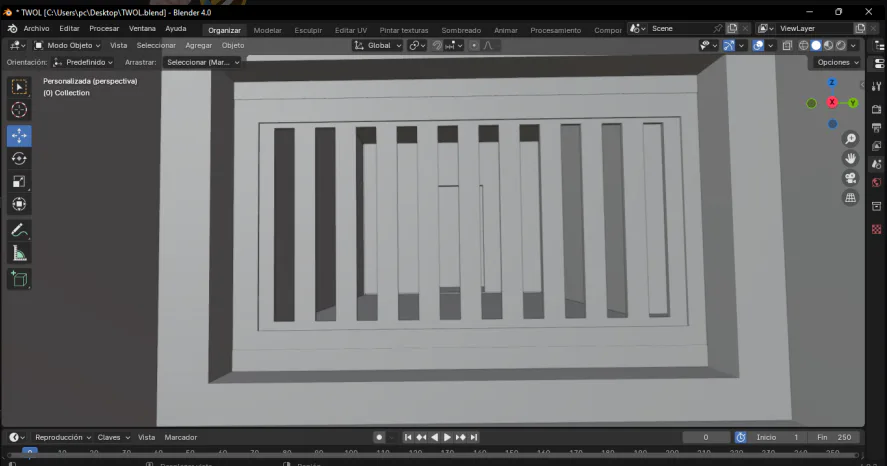This screenshot has height=466, width=887.
Task: Click the red X axis gizmo
Action: coord(832,102)
